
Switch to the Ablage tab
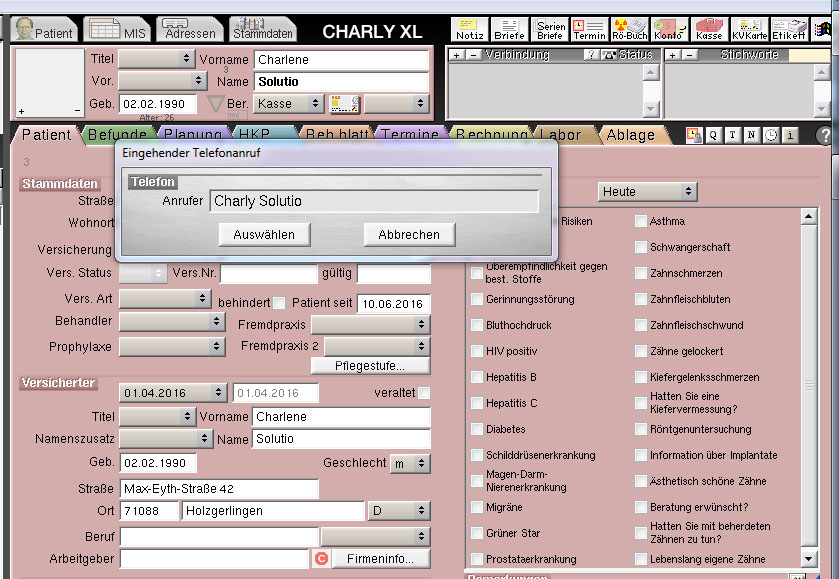click(x=630, y=135)
